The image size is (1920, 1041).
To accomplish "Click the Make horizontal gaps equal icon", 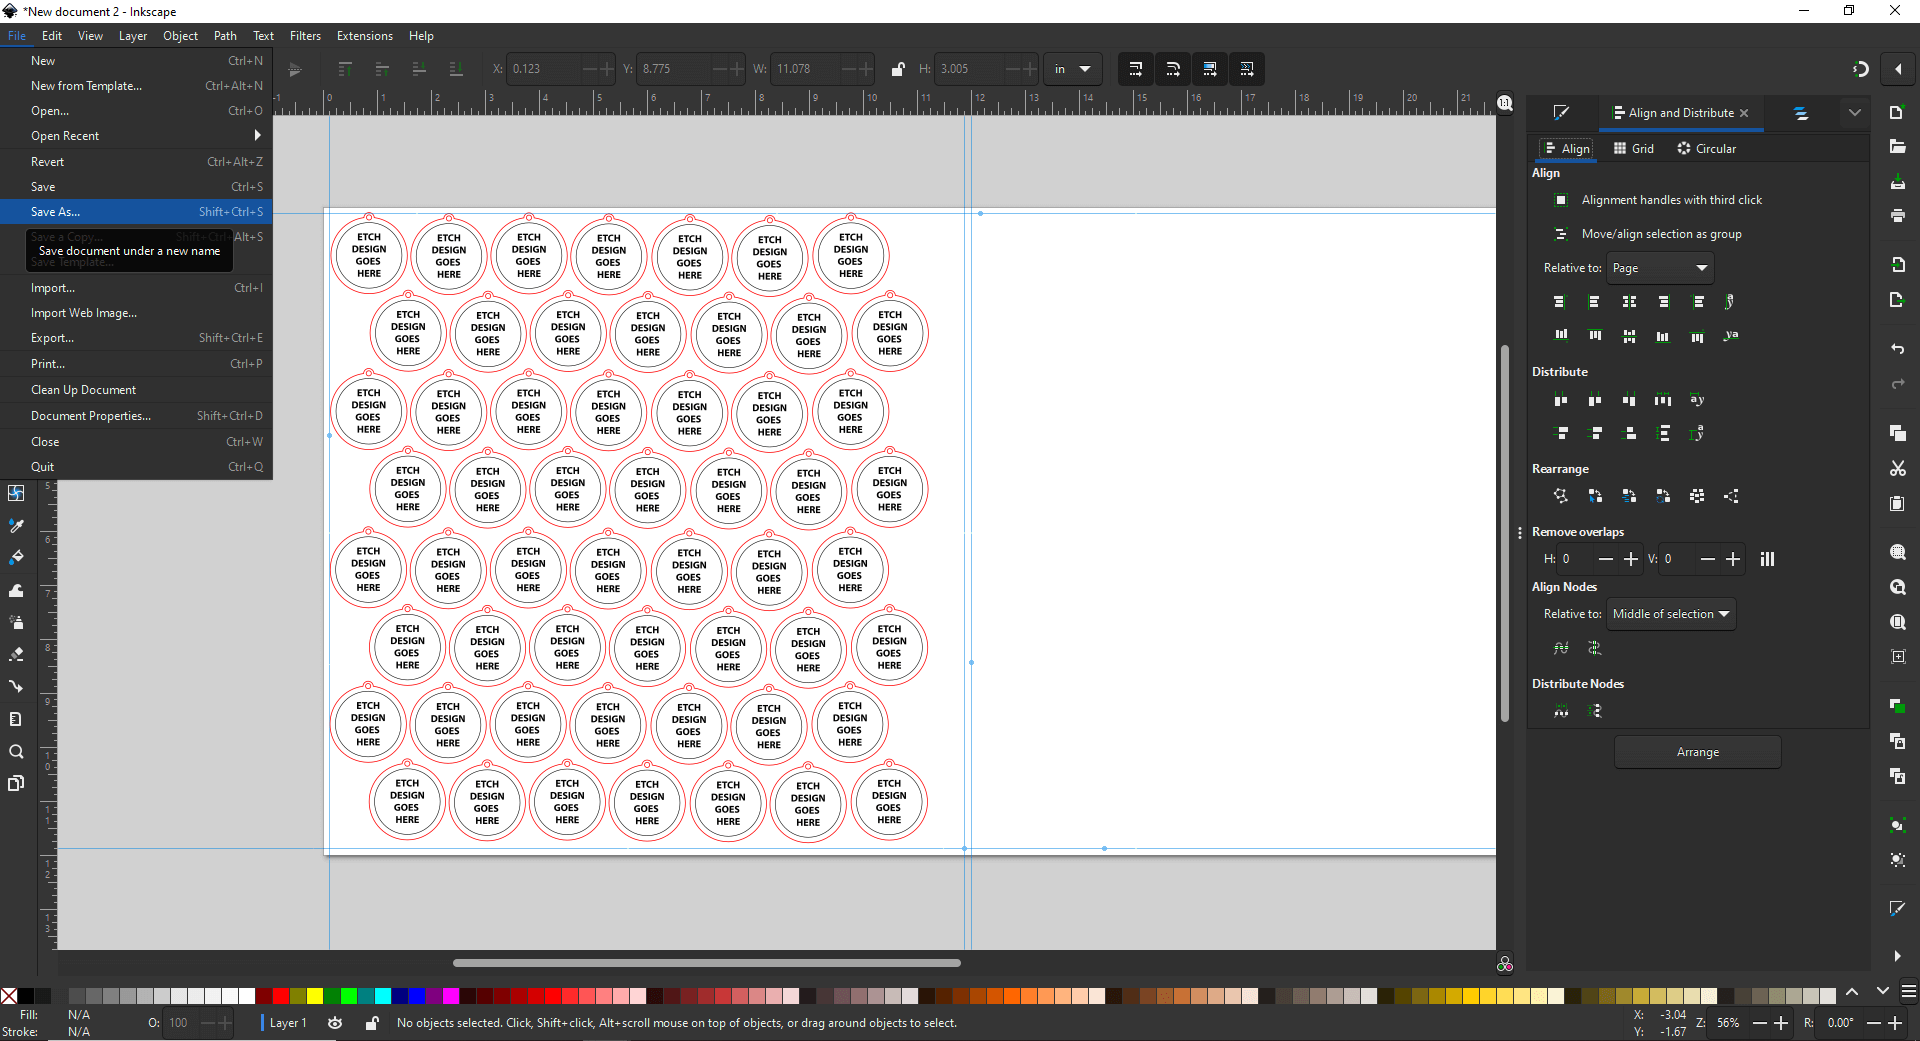I will point(1663,400).
